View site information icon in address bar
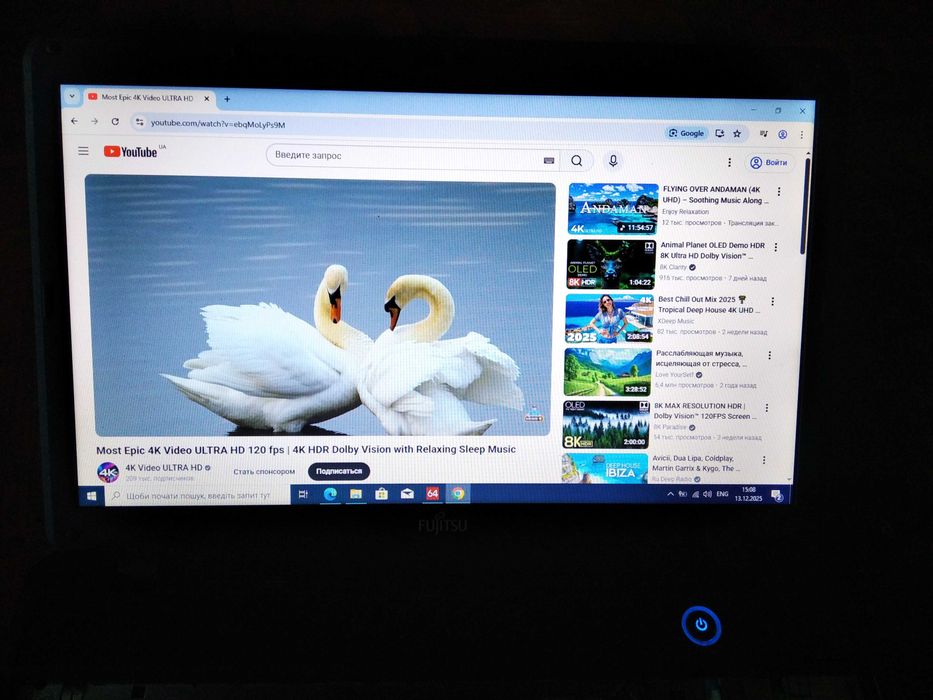 [x=139, y=123]
